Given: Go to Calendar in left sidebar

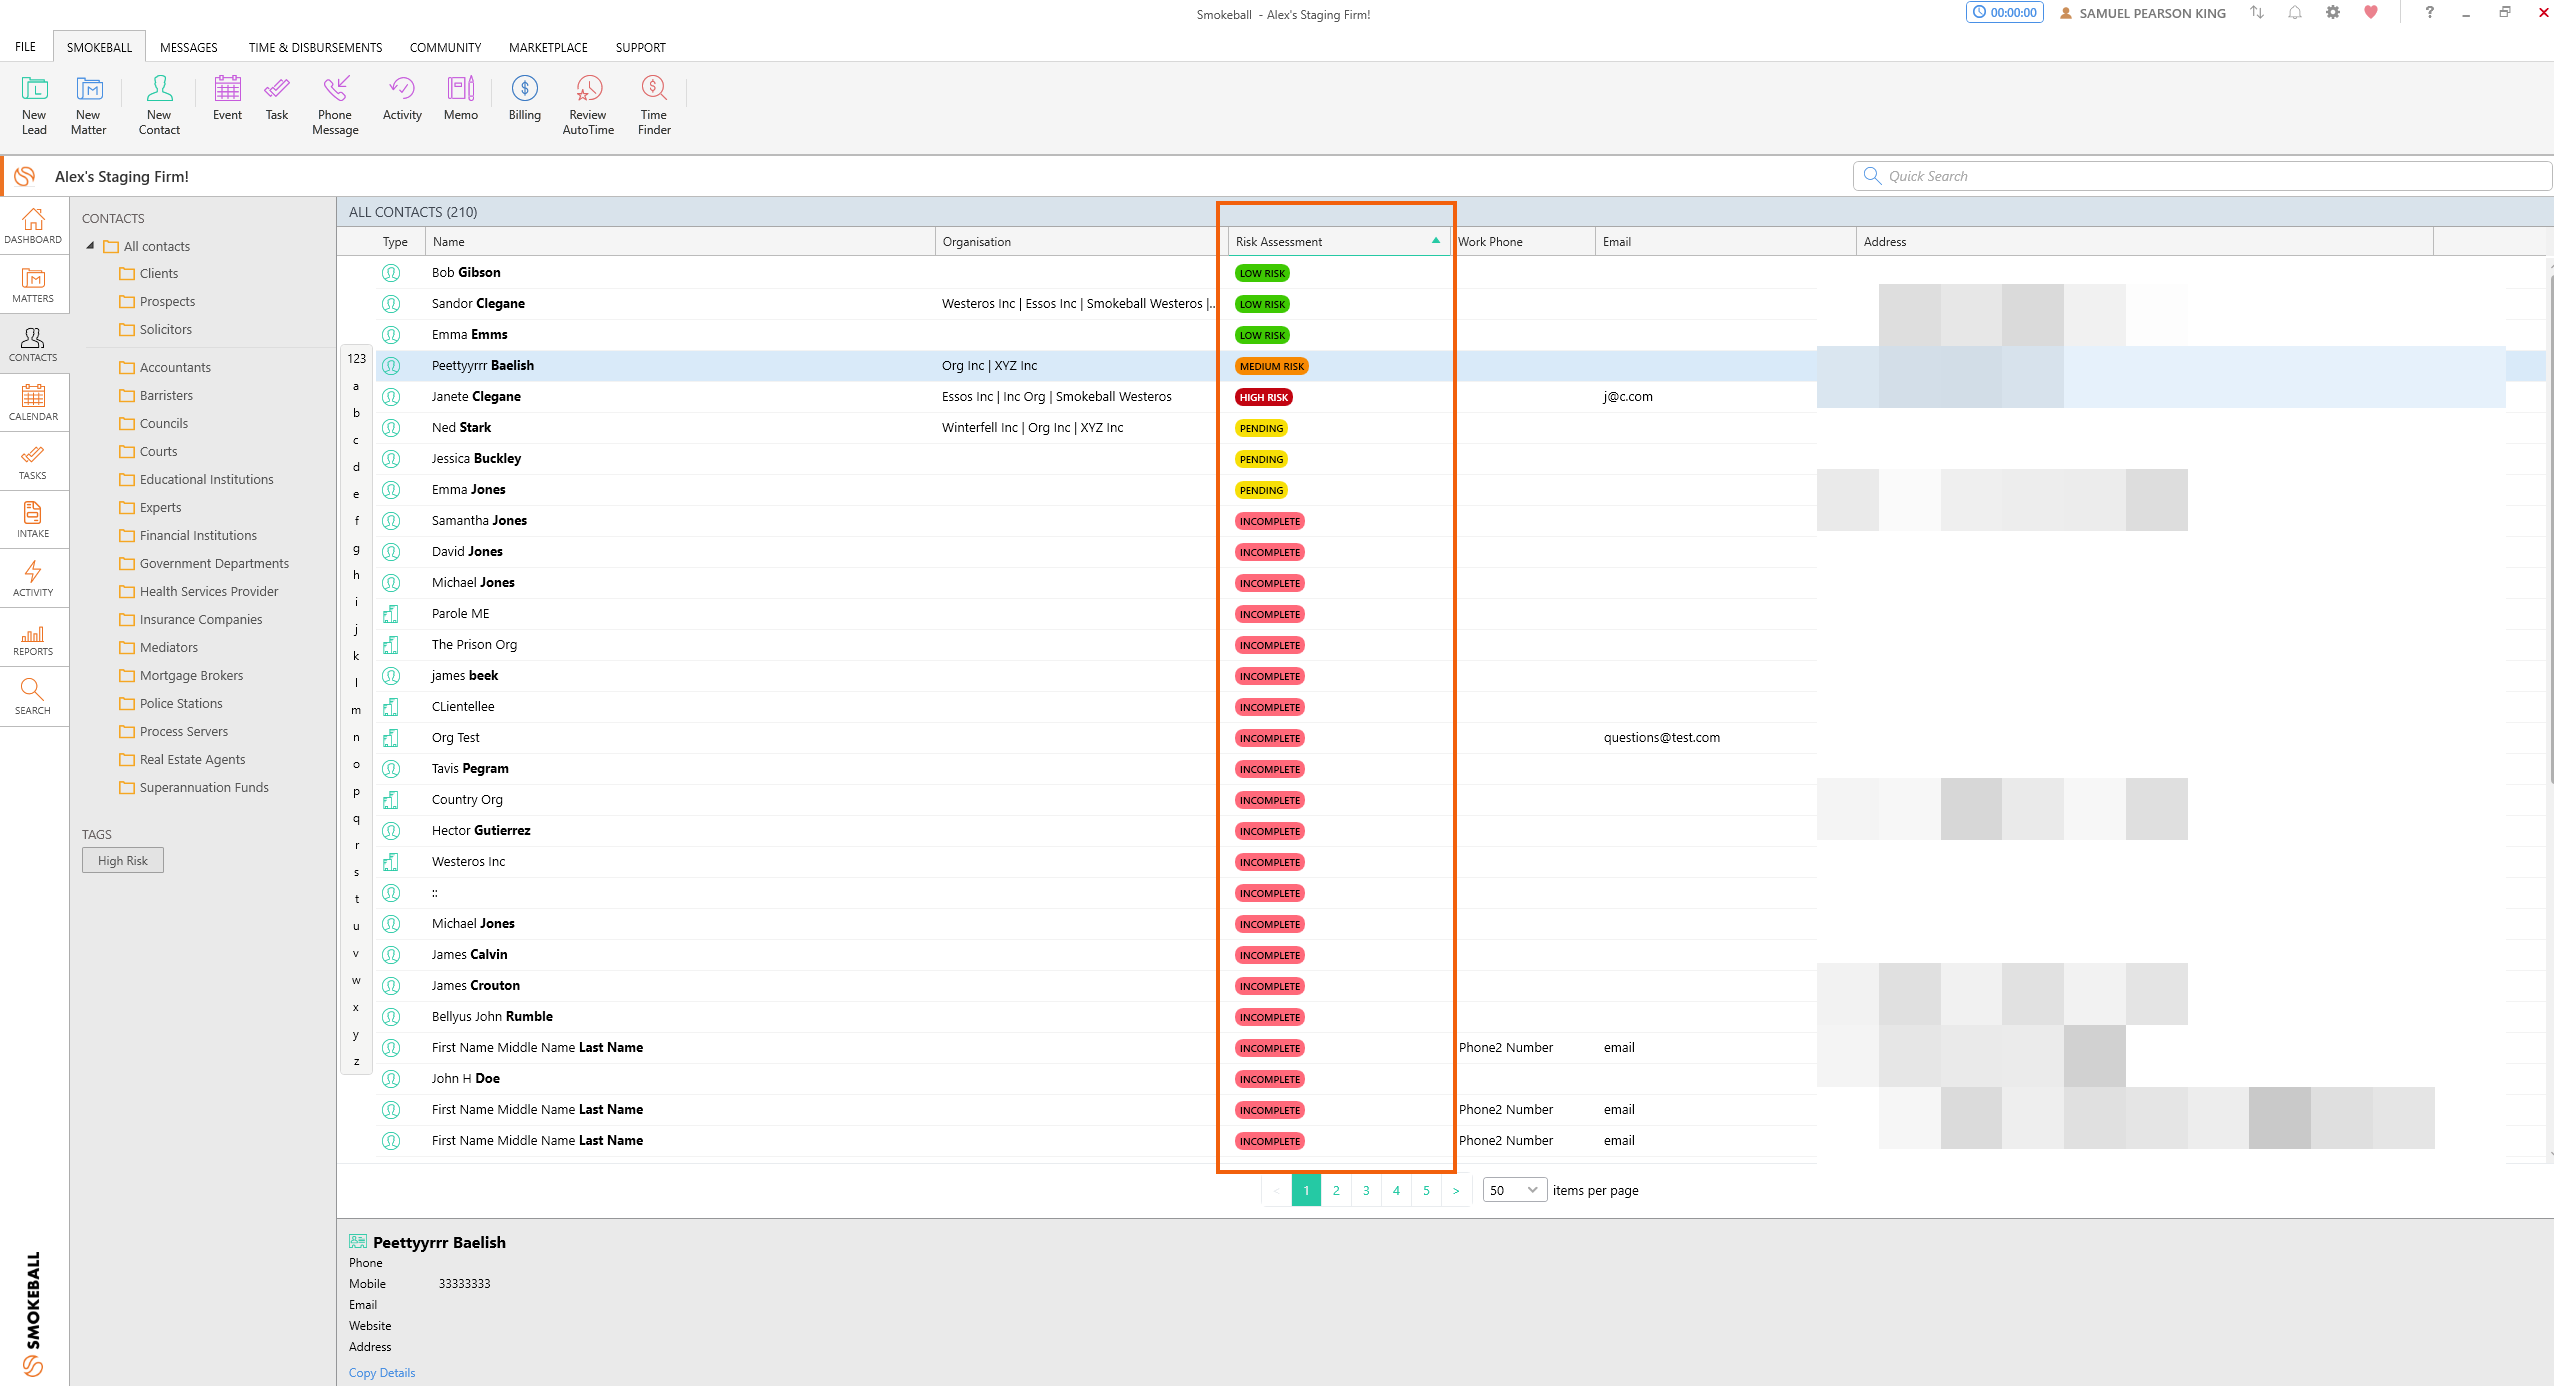Looking at the screenshot, I should pyautogui.click(x=33, y=402).
